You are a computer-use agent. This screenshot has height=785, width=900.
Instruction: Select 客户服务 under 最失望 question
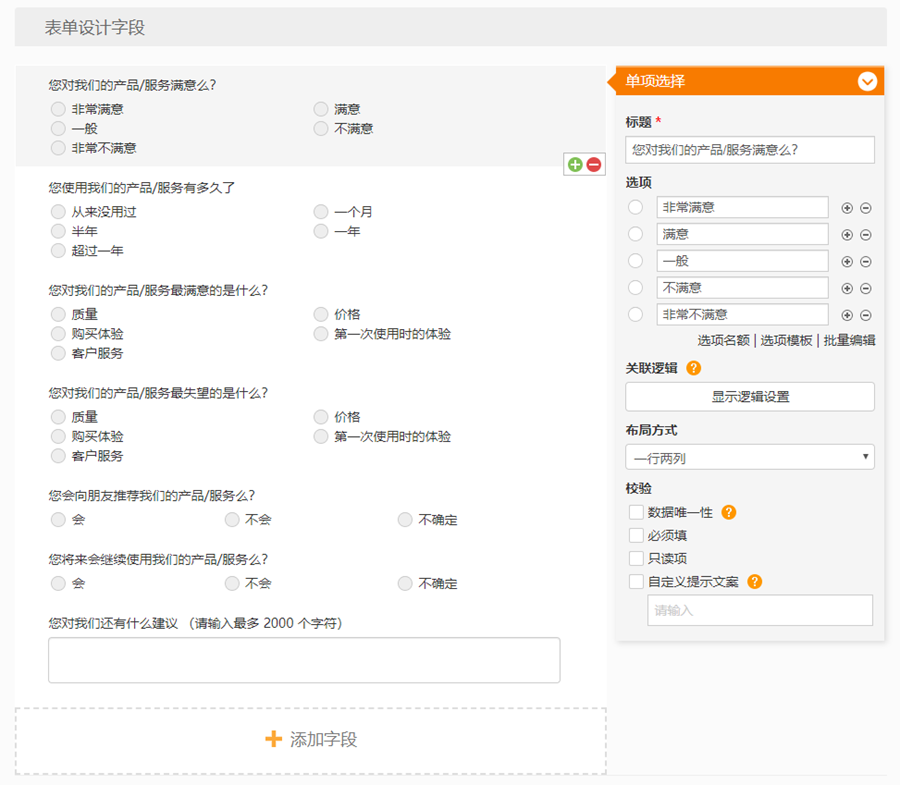tap(58, 456)
